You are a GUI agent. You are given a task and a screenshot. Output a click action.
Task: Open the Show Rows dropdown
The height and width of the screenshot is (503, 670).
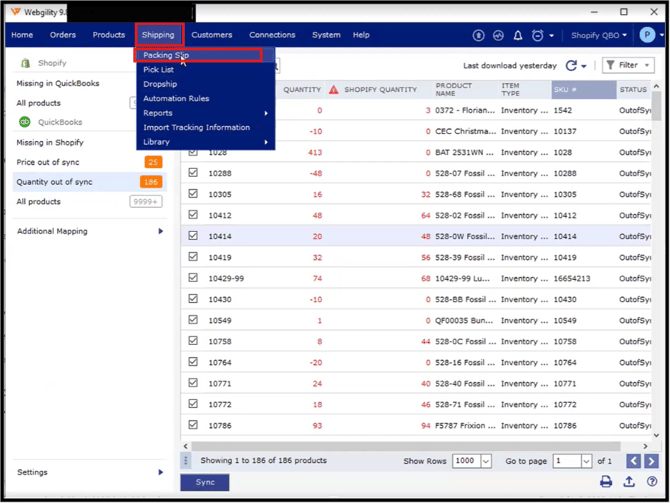pyautogui.click(x=486, y=461)
